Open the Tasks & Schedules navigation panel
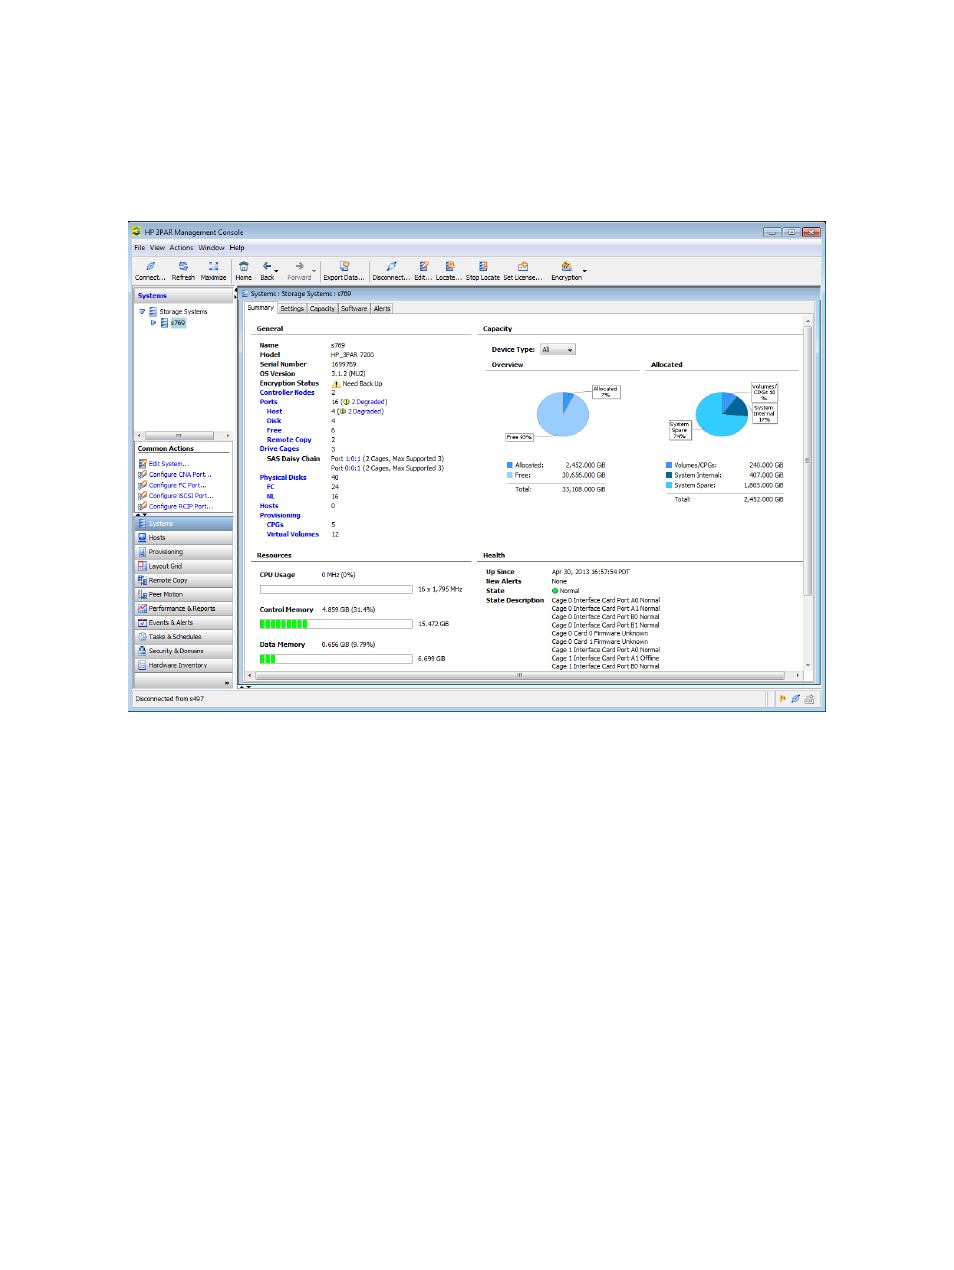 pos(184,637)
